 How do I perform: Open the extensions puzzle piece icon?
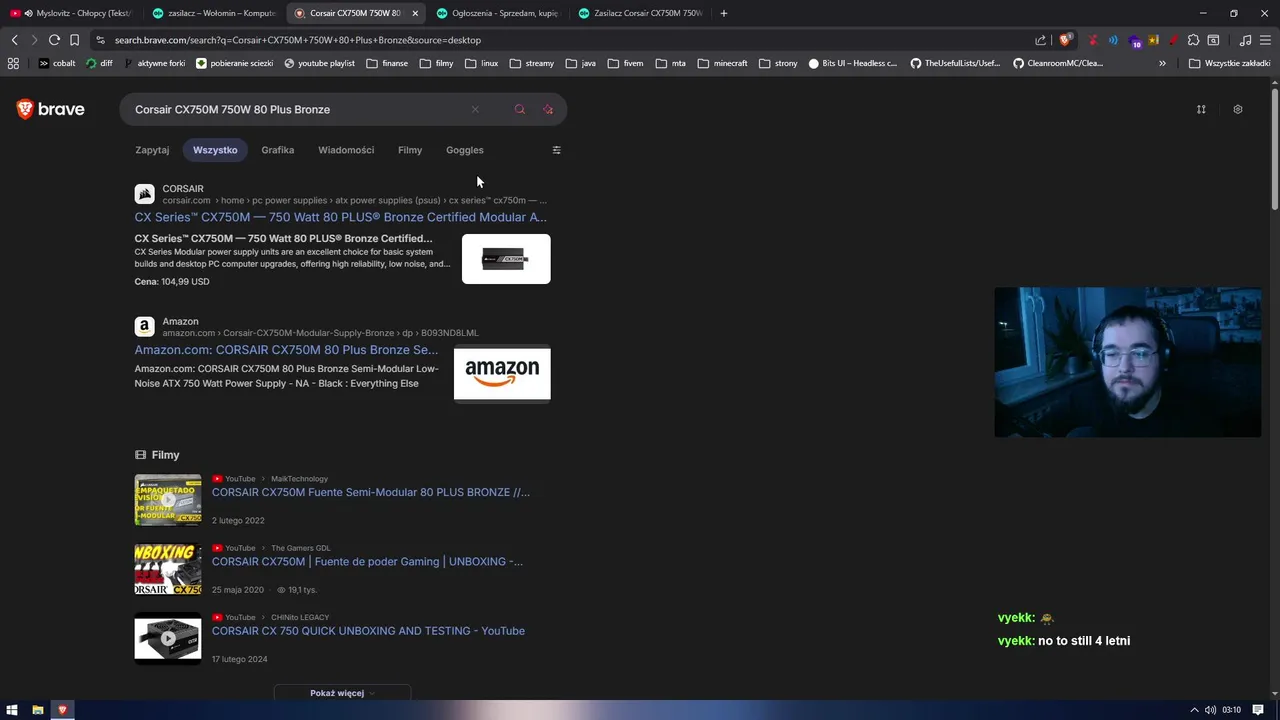point(1193,40)
